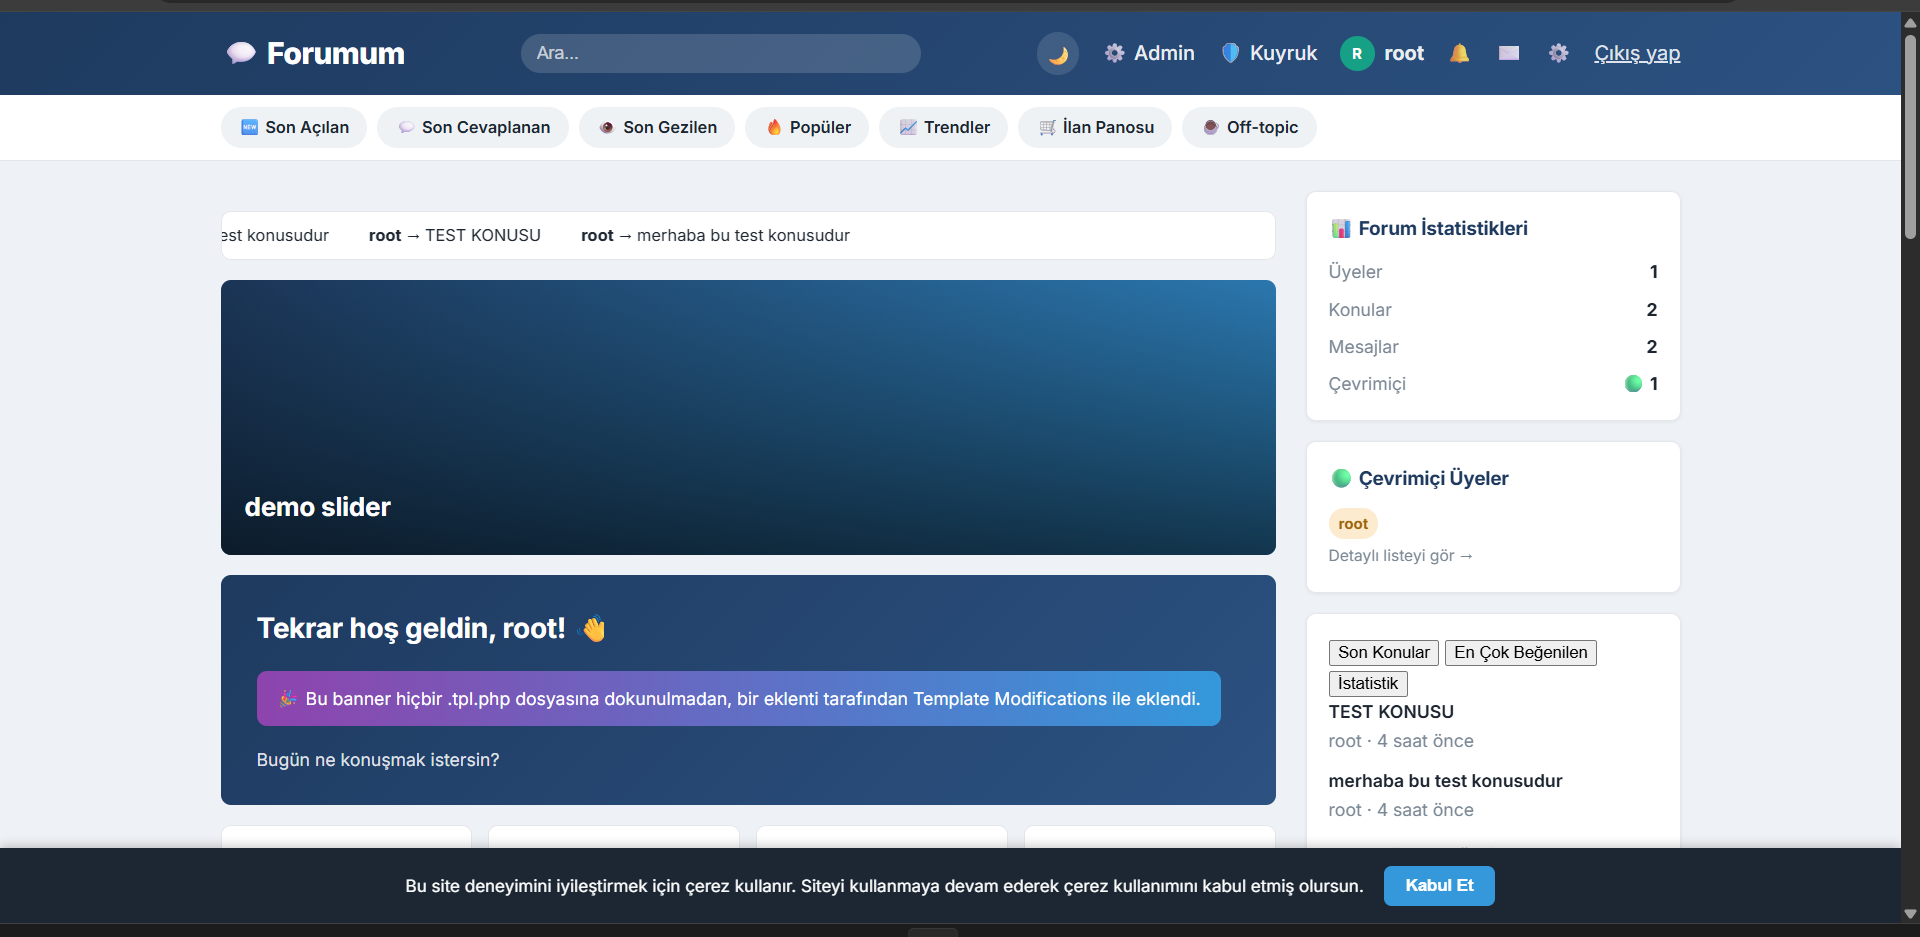
Task: Click ticker item root → TEST KONUSU
Action: click(x=455, y=235)
